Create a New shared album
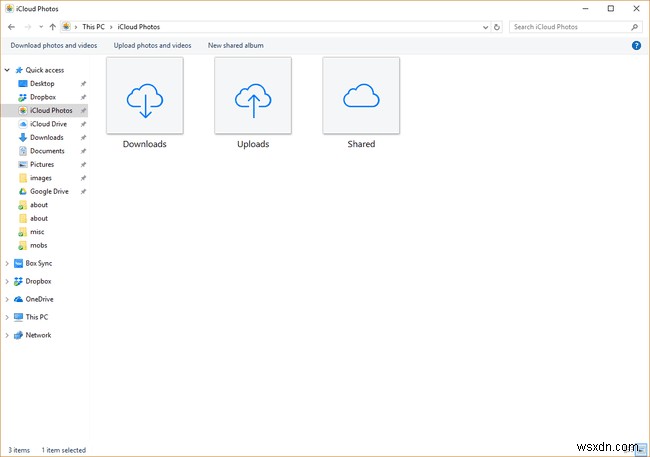 click(235, 46)
